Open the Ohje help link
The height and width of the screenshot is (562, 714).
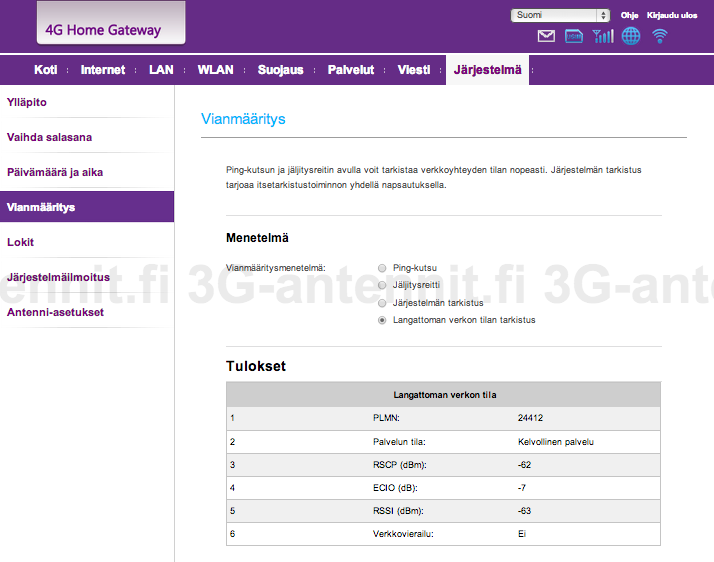(x=629, y=15)
